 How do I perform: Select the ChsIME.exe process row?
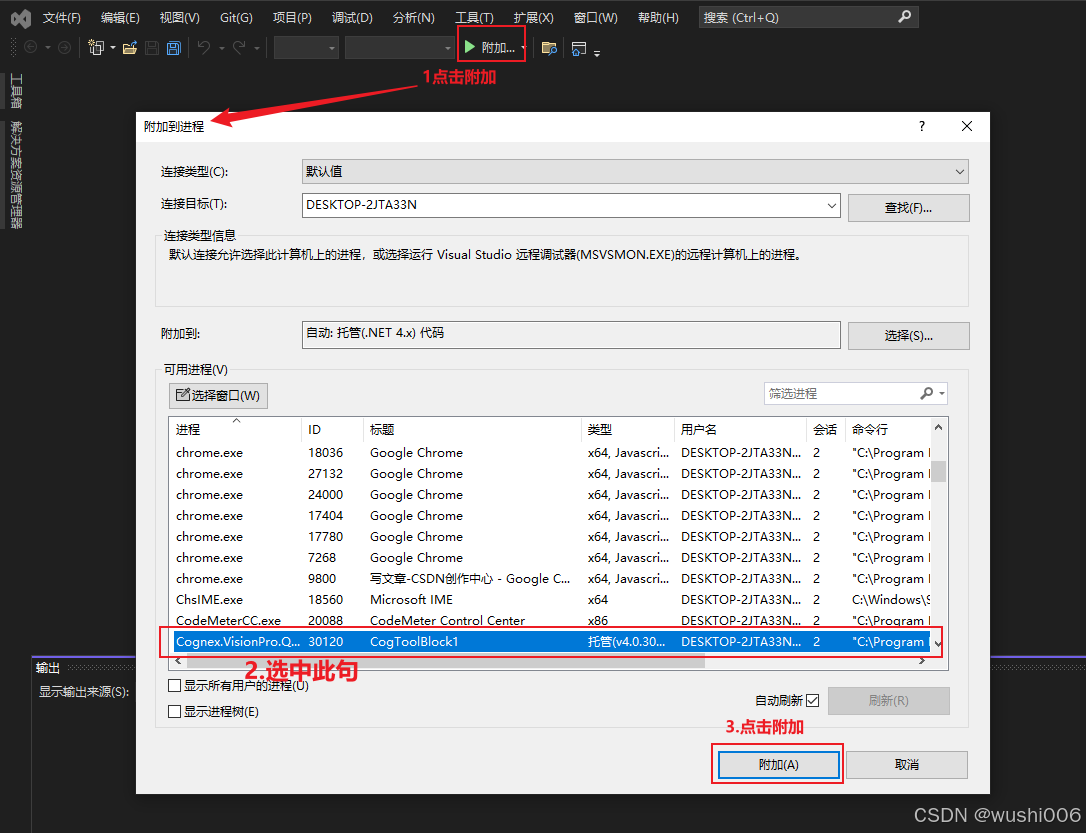(x=551, y=600)
